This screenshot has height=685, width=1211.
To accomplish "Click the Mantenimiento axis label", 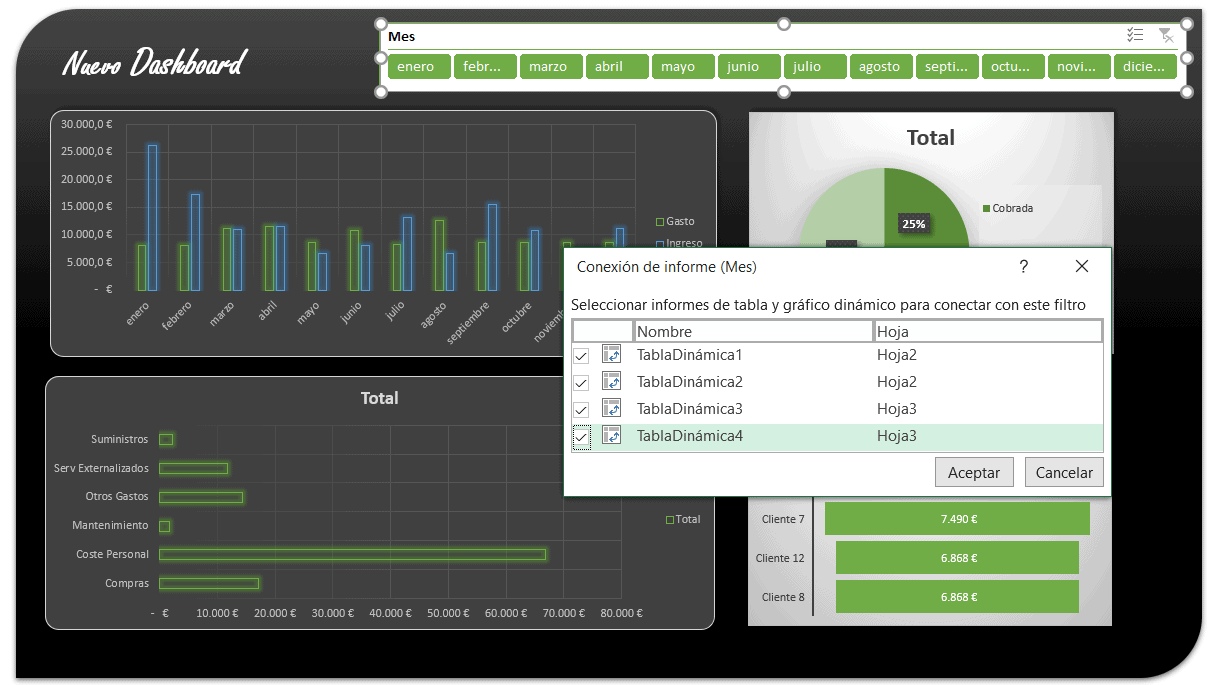I will [x=110, y=525].
